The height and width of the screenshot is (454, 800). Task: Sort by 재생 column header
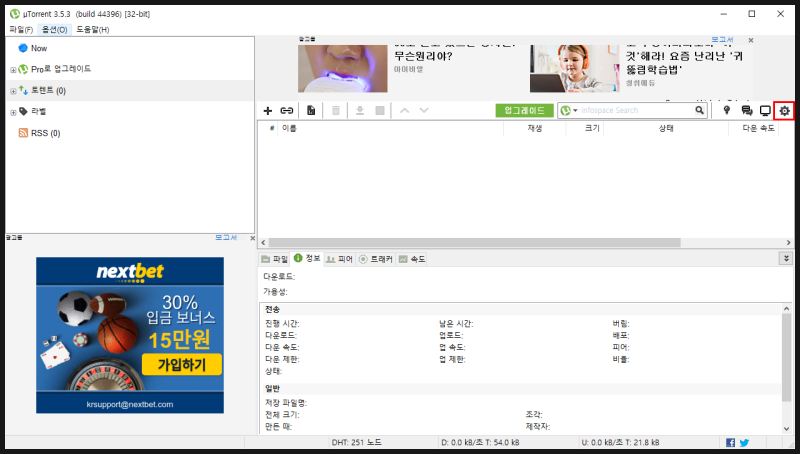535,129
